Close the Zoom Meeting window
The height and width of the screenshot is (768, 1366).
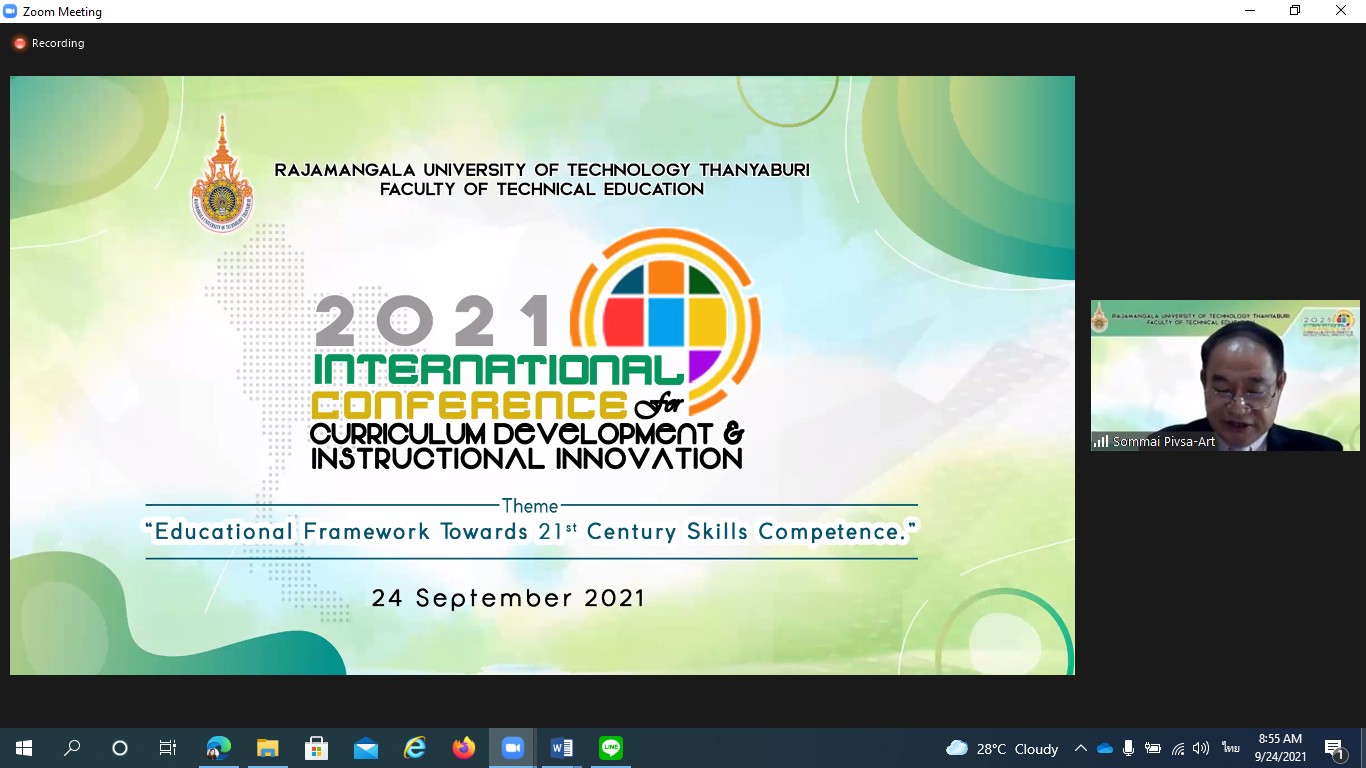[1341, 11]
